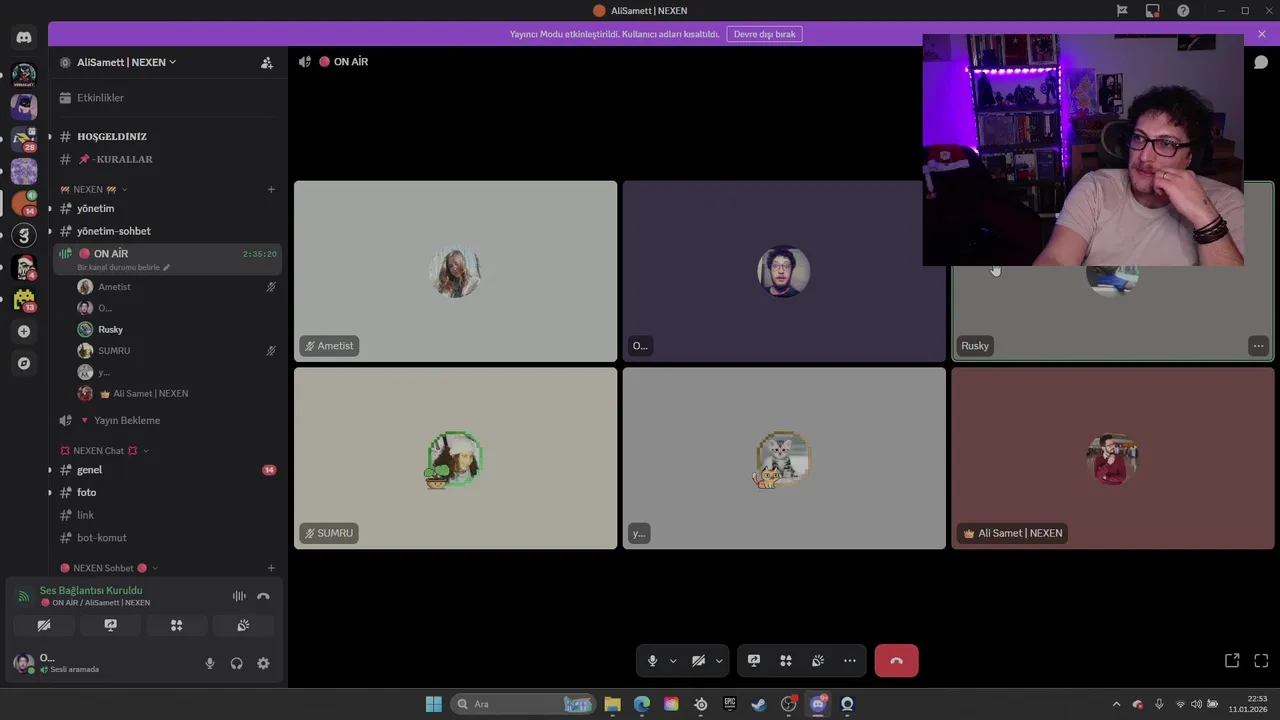Image resolution: width=1280 pixels, height=720 pixels.
Task: Open more options on Rusky's tile
Action: click(x=1258, y=346)
